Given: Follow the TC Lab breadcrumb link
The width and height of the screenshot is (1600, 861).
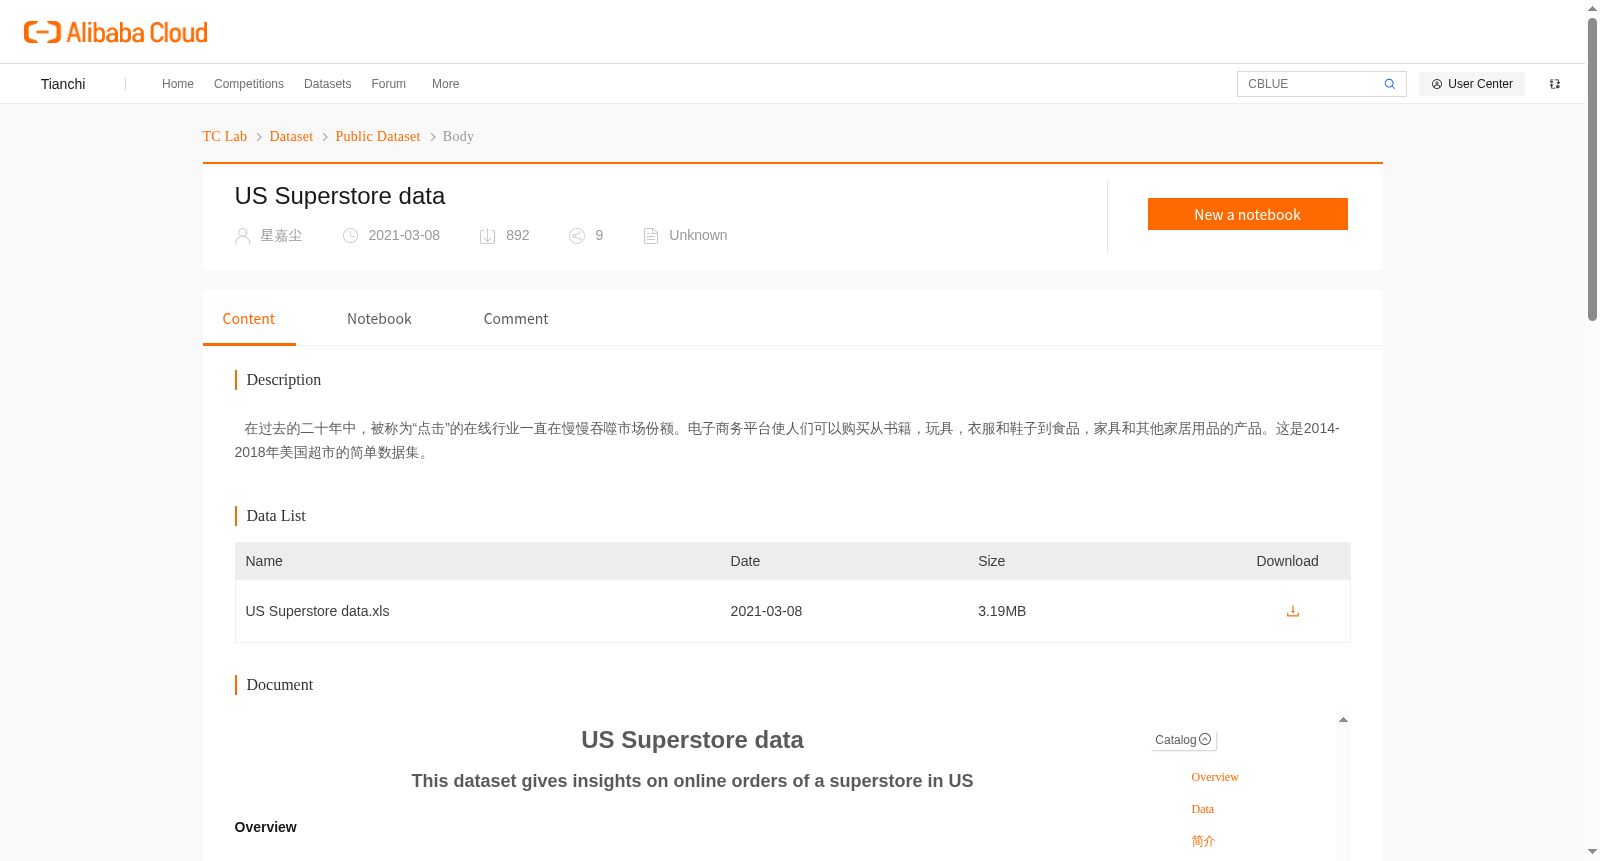Looking at the screenshot, I should click(225, 137).
